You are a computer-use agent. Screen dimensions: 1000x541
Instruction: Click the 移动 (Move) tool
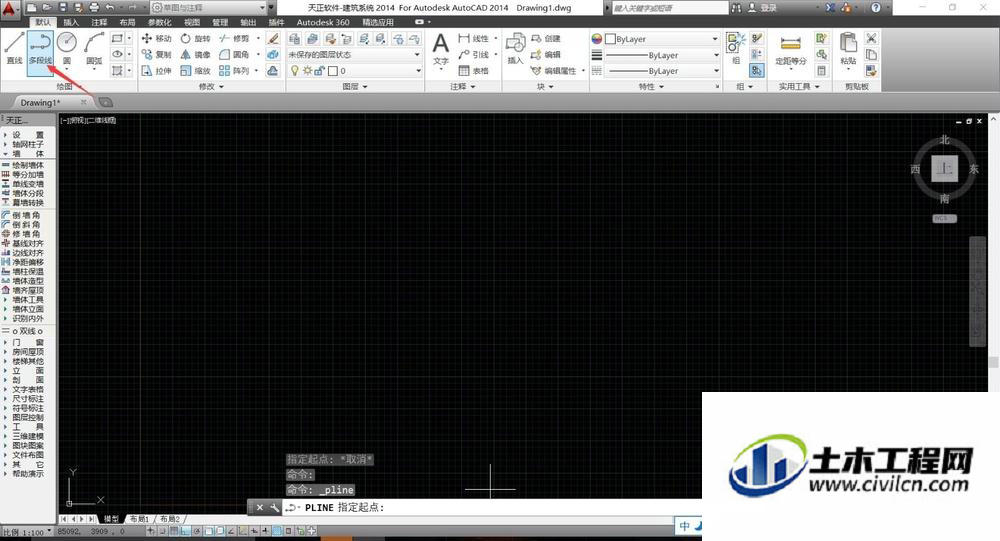156,38
